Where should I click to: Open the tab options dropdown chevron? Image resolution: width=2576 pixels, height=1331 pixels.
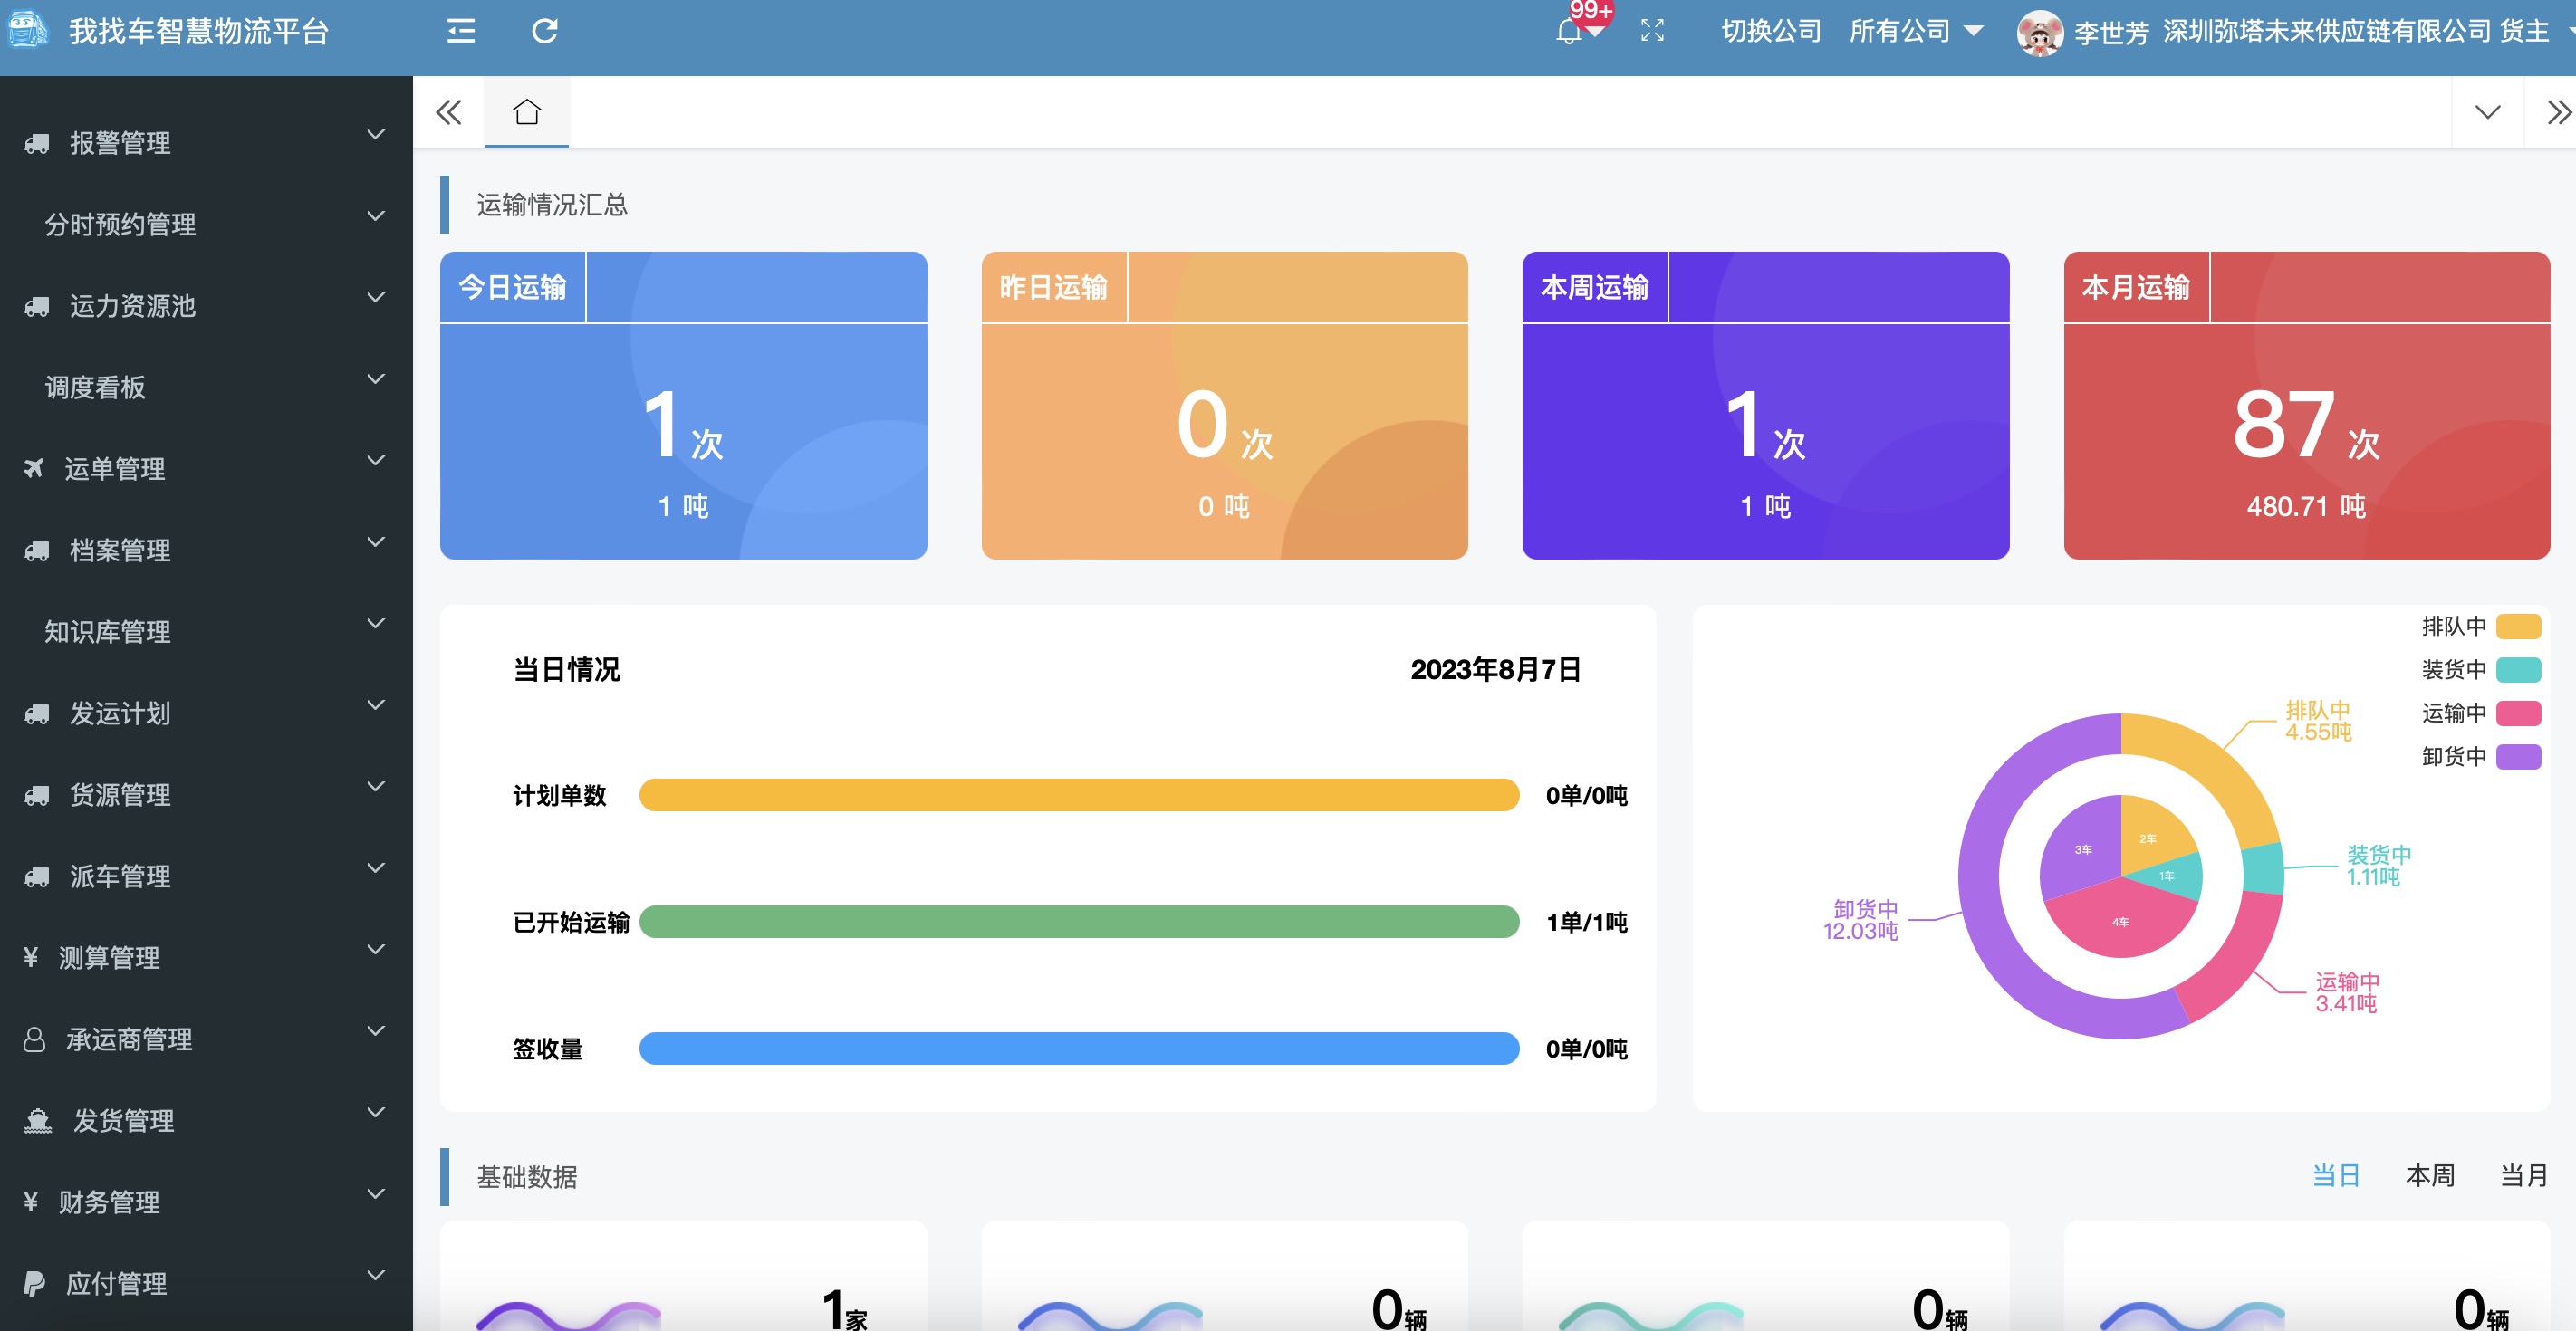coord(2487,112)
